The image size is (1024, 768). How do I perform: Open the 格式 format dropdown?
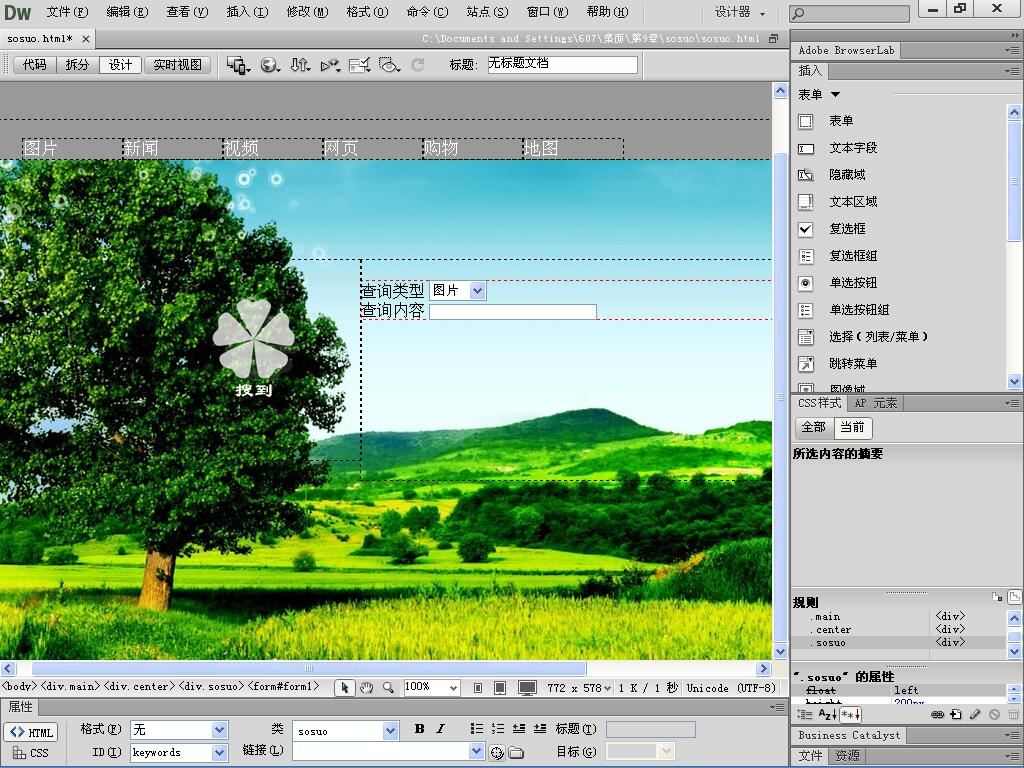[219, 730]
